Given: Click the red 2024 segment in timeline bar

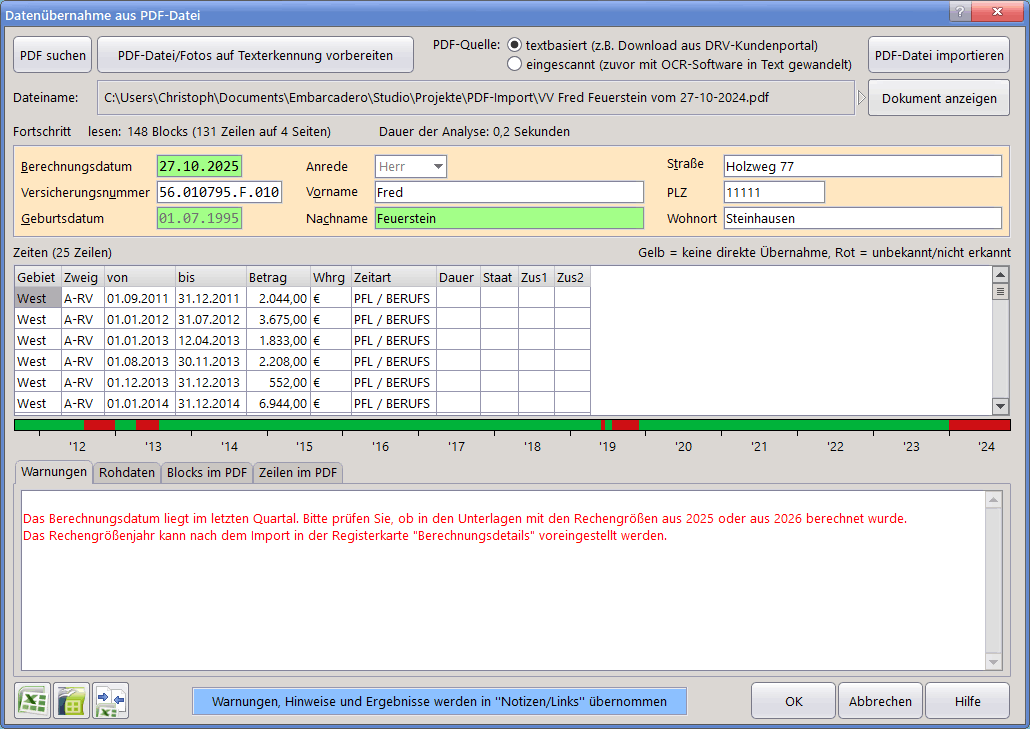Looking at the screenshot, I should click(979, 425).
